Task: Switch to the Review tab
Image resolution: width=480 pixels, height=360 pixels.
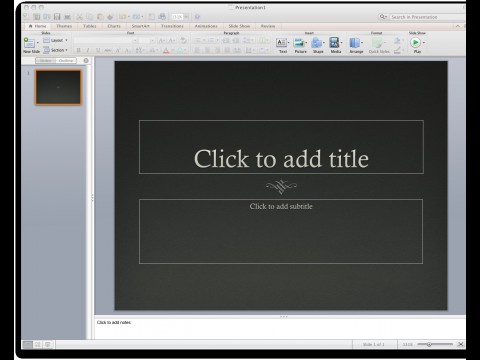Action: 268,26
